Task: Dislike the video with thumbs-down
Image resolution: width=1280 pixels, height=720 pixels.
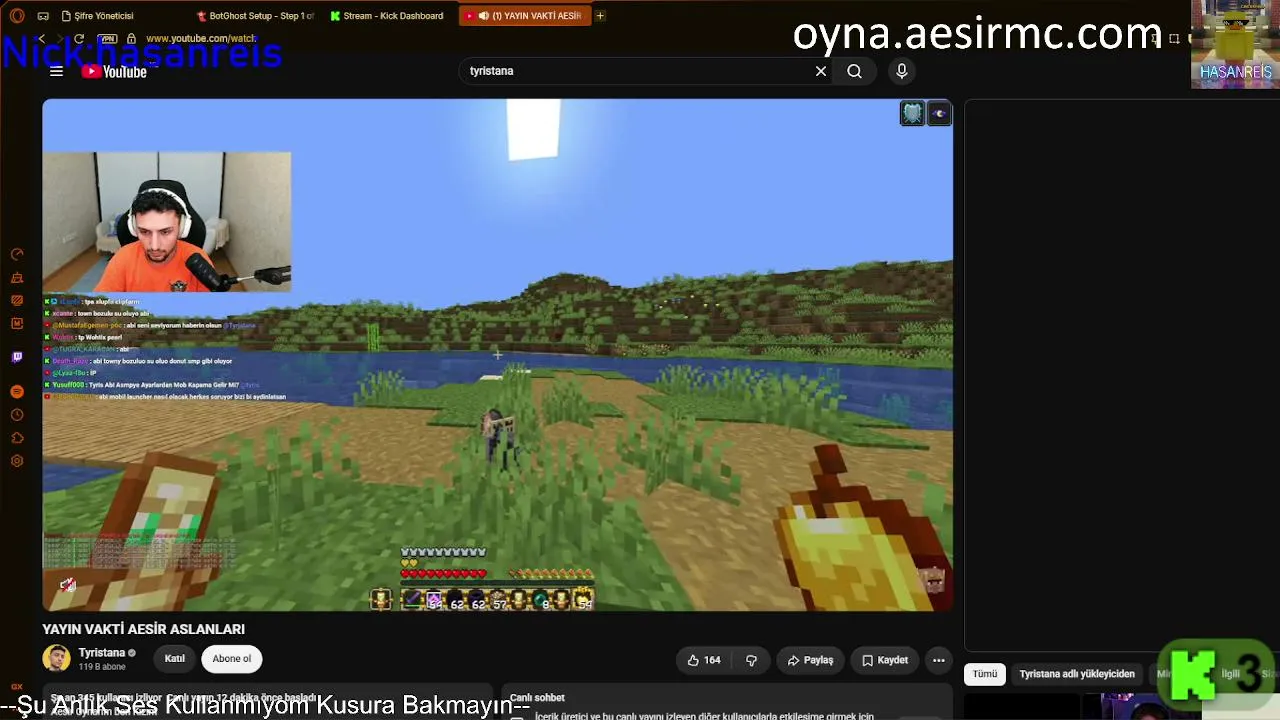Action: coord(751,660)
